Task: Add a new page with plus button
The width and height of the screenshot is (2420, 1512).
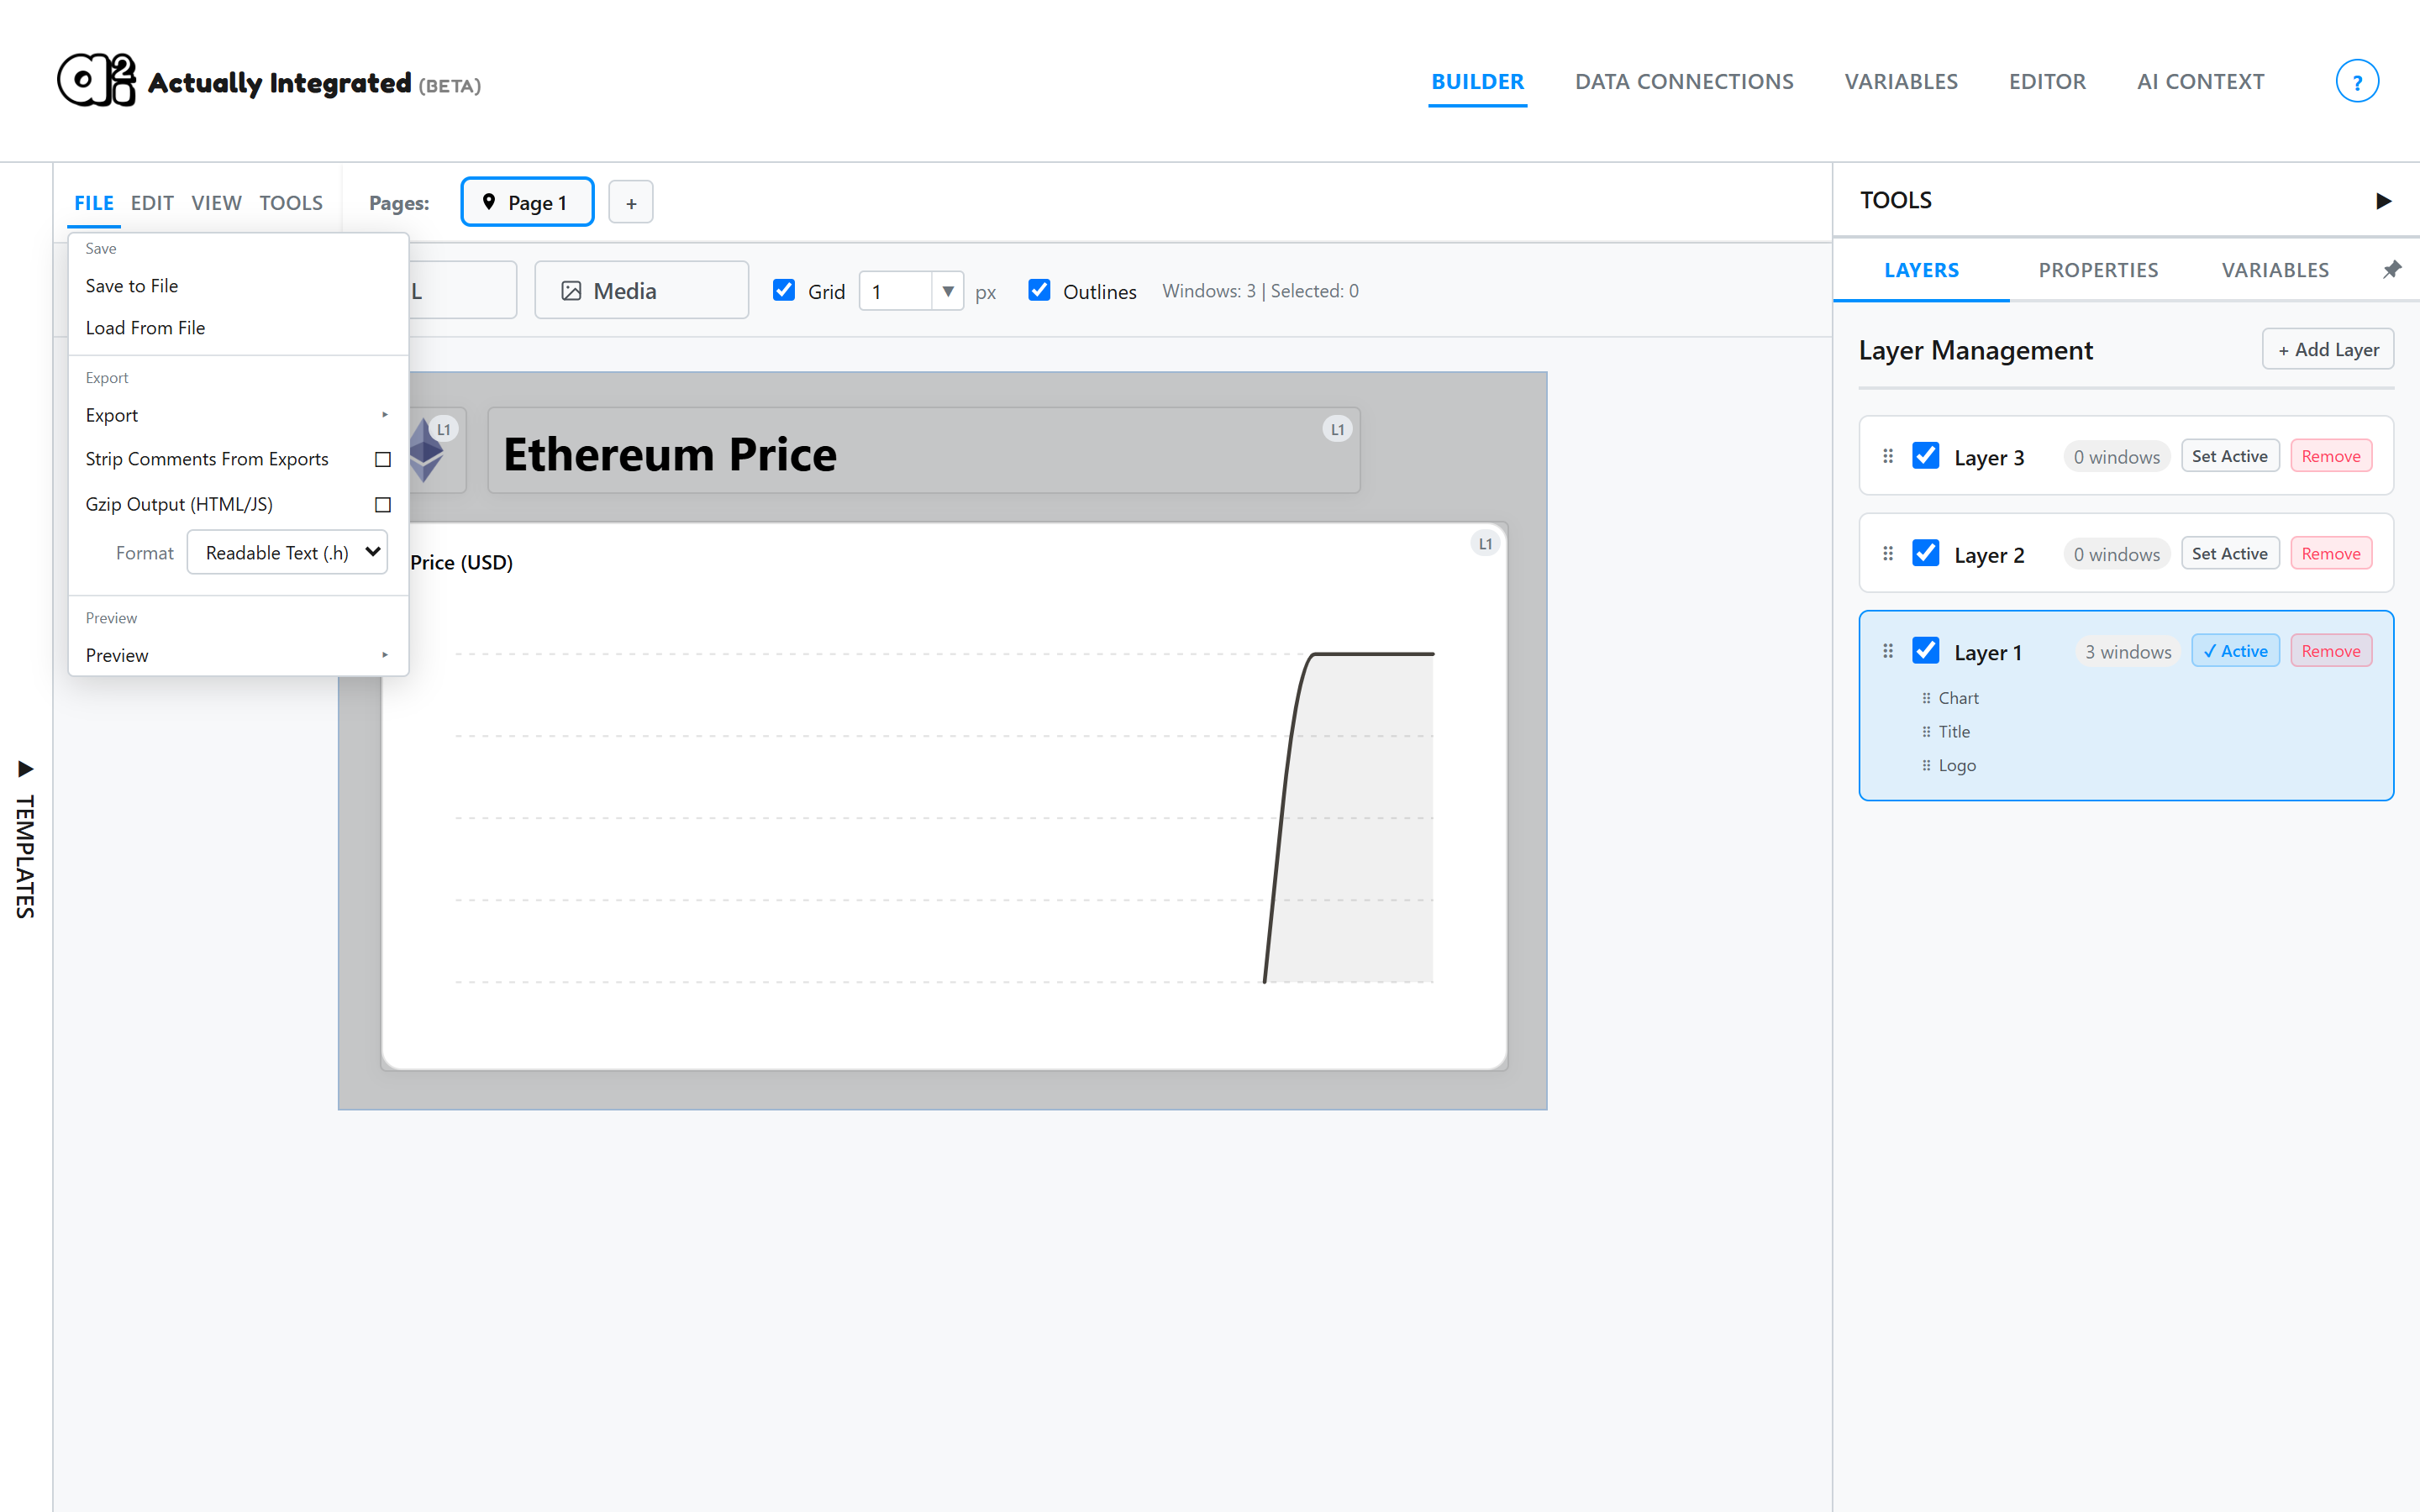Action: click(x=631, y=202)
